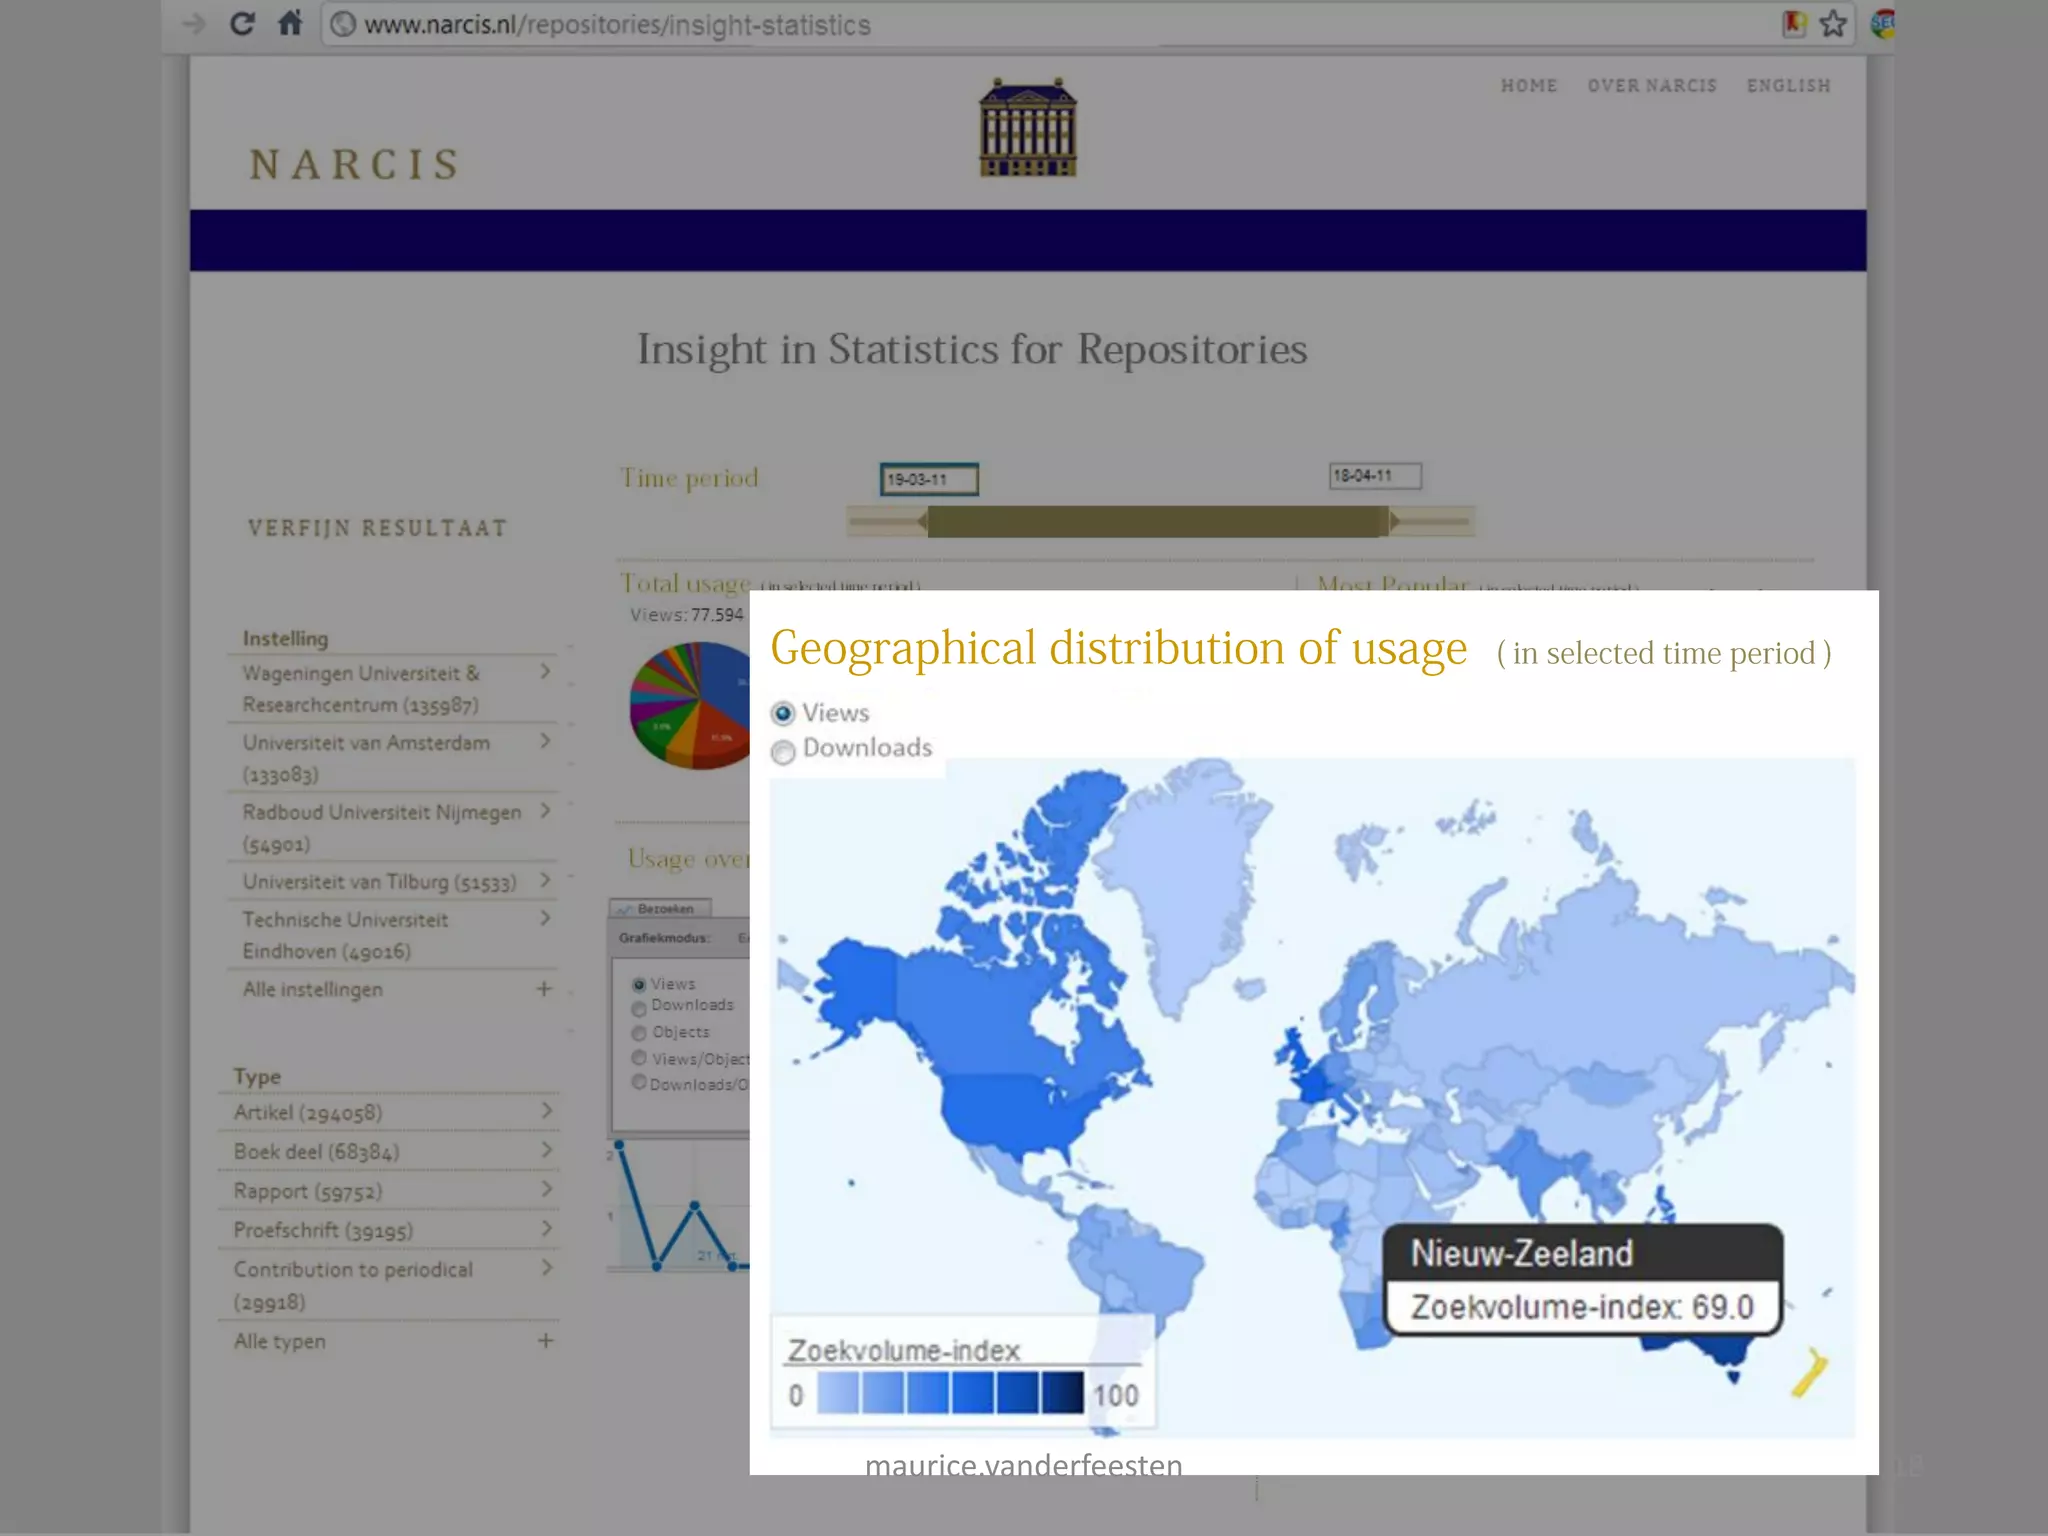The width and height of the screenshot is (2048, 1536).
Task: Select Objects radio in Grafiekmodus panel
Action: pyautogui.click(x=639, y=1032)
